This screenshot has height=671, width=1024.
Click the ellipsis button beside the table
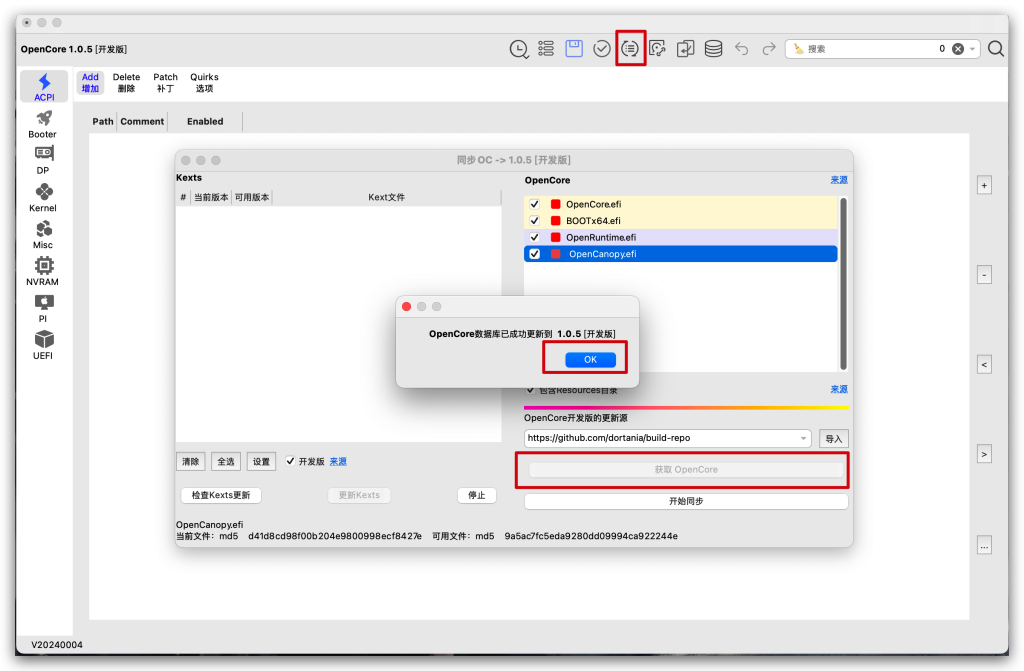click(x=984, y=545)
